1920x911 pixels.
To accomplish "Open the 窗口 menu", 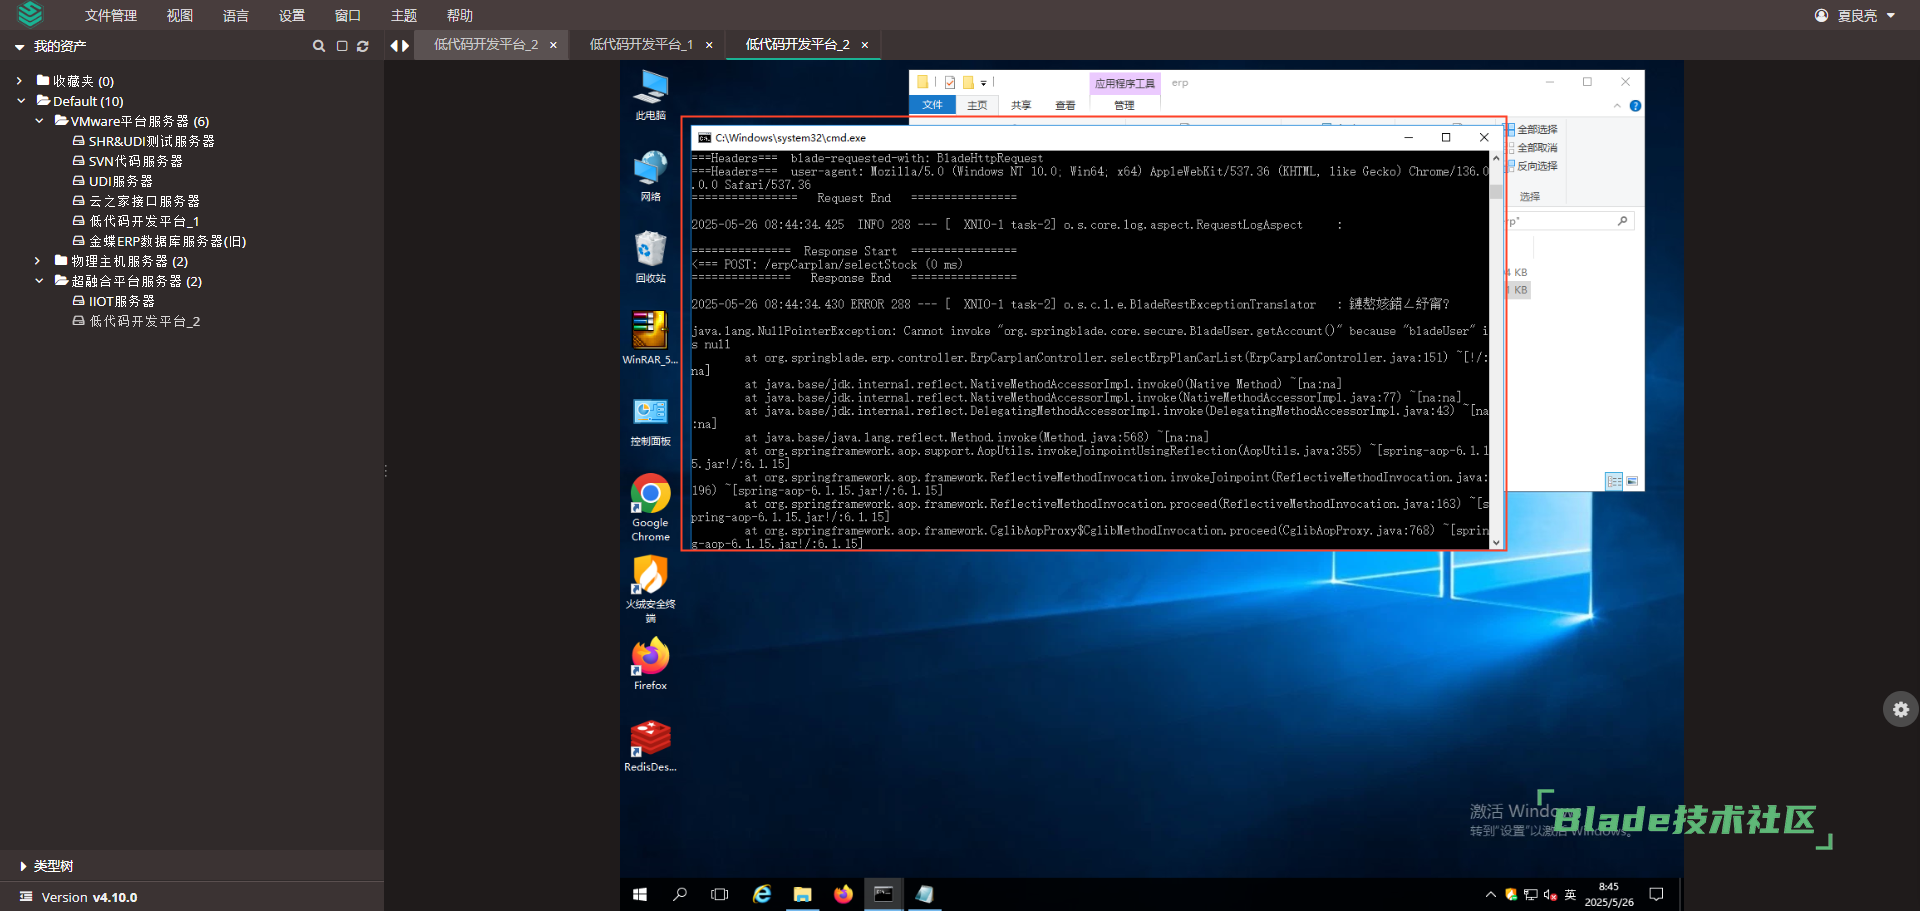I will [348, 15].
